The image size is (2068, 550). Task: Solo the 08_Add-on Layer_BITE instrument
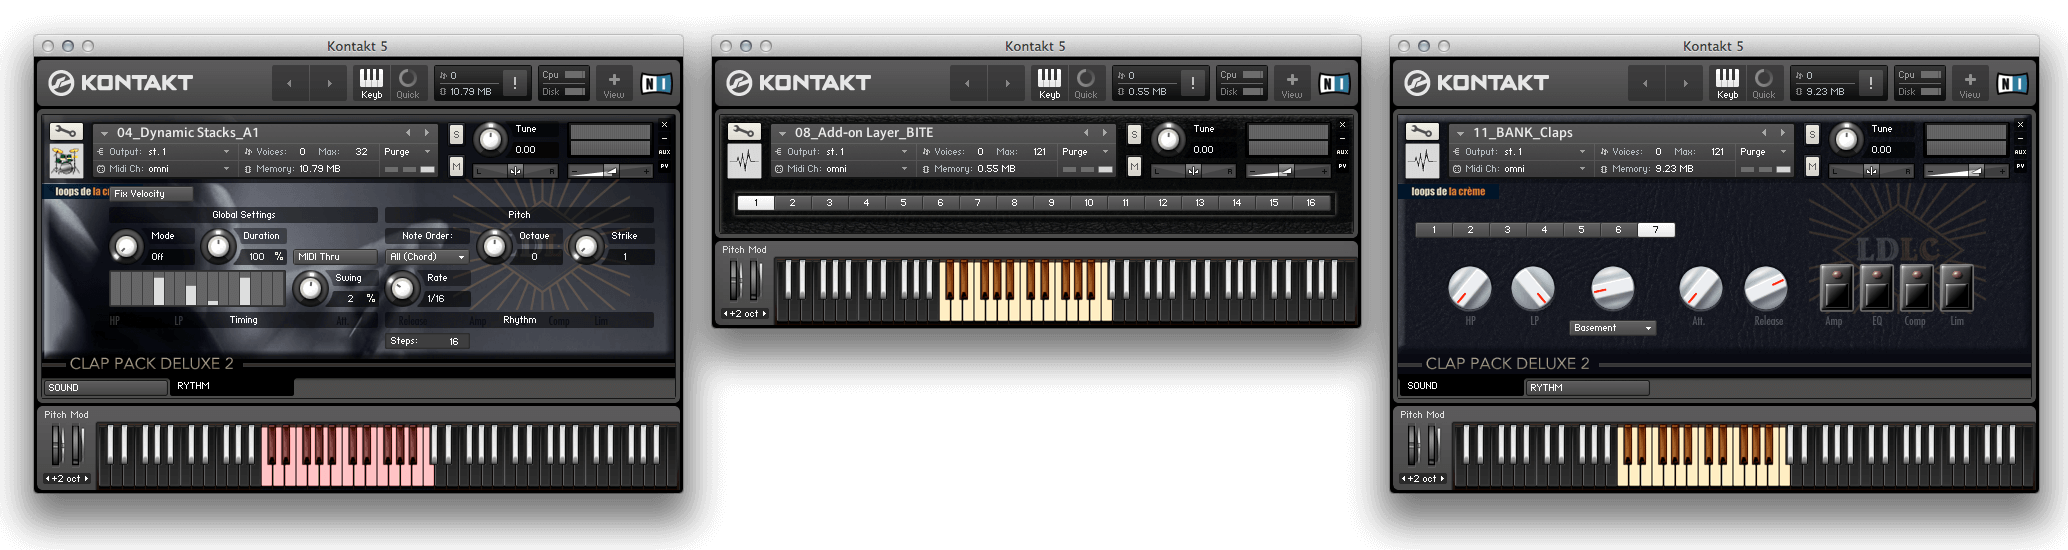coord(1134,134)
